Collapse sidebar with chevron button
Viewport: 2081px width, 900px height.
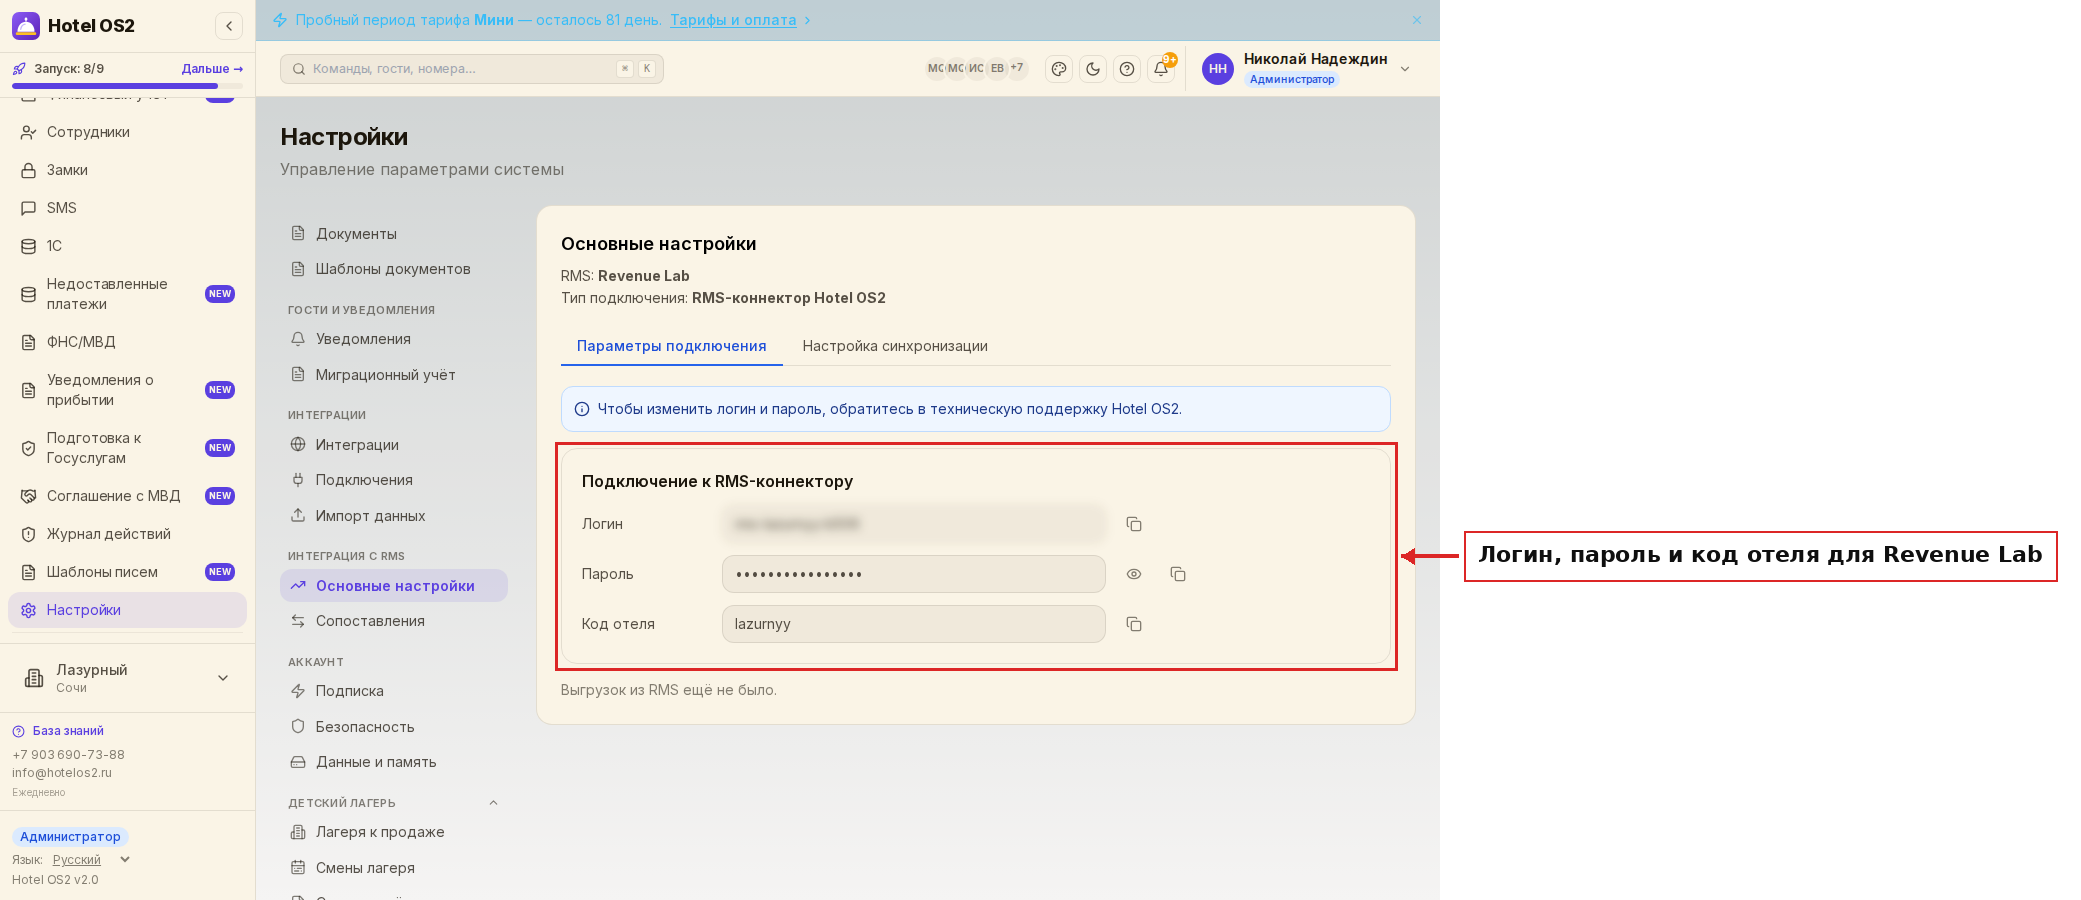point(229,26)
